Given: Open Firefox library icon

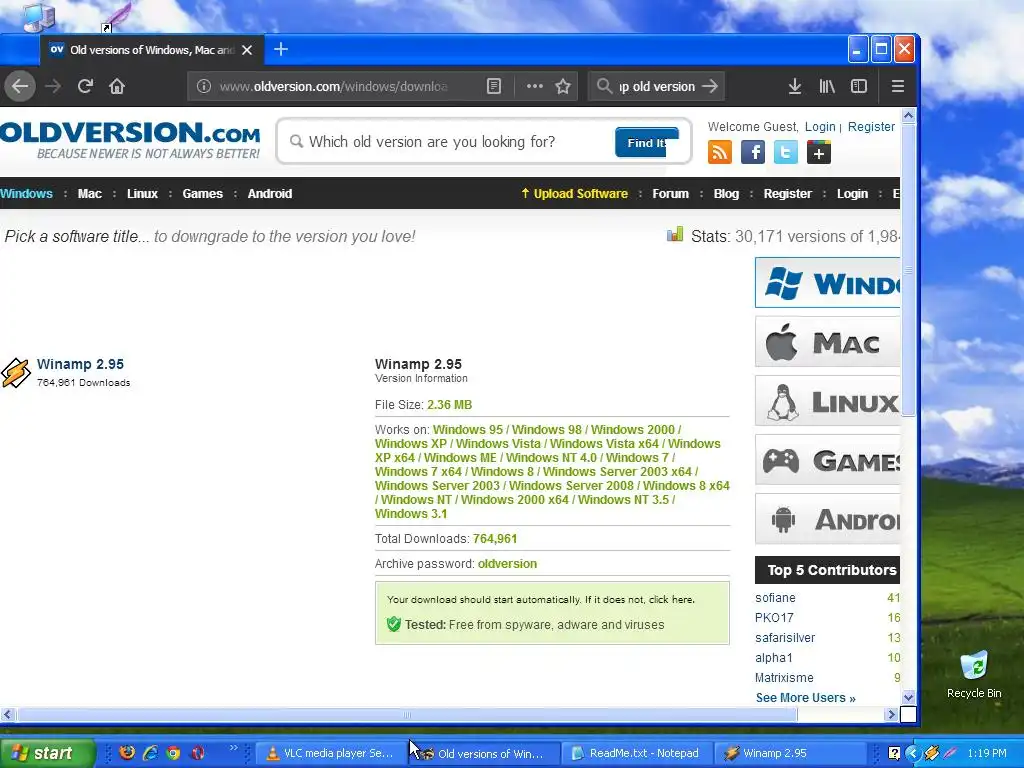Looking at the screenshot, I should coord(827,86).
